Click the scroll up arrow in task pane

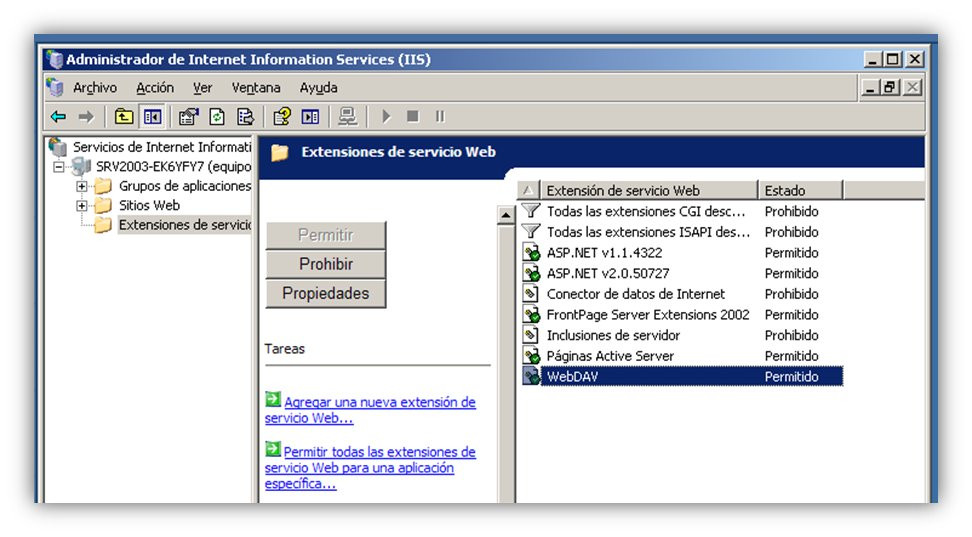(x=506, y=215)
